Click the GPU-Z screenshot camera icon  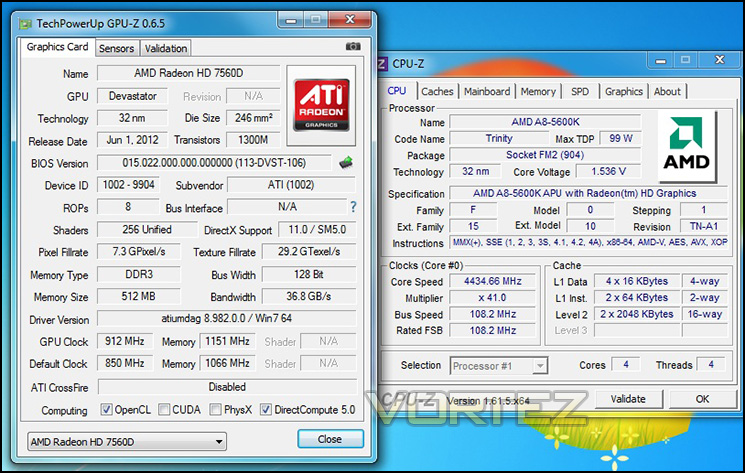click(x=353, y=46)
